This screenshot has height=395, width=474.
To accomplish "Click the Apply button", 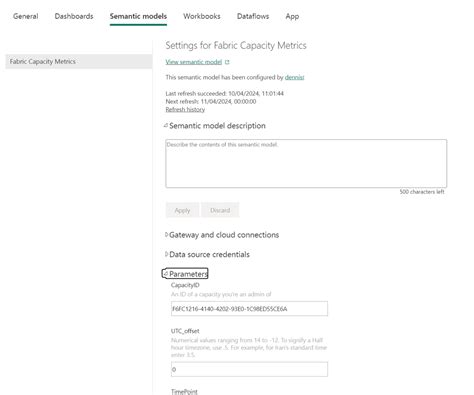I will click(182, 210).
